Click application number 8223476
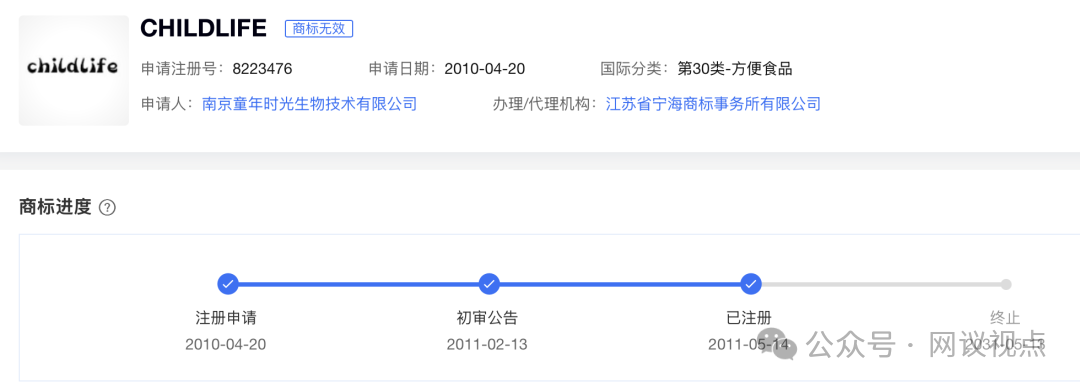 click(x=262, y=69)
